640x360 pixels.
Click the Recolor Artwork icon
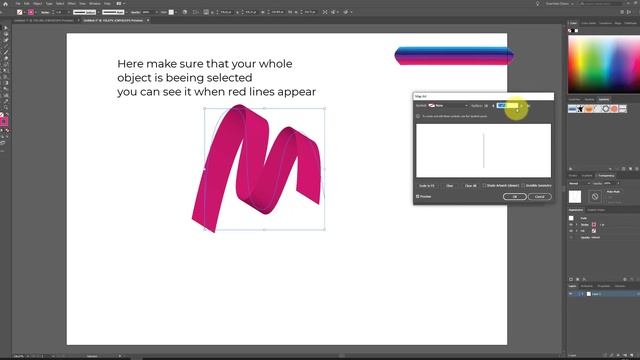185,12
